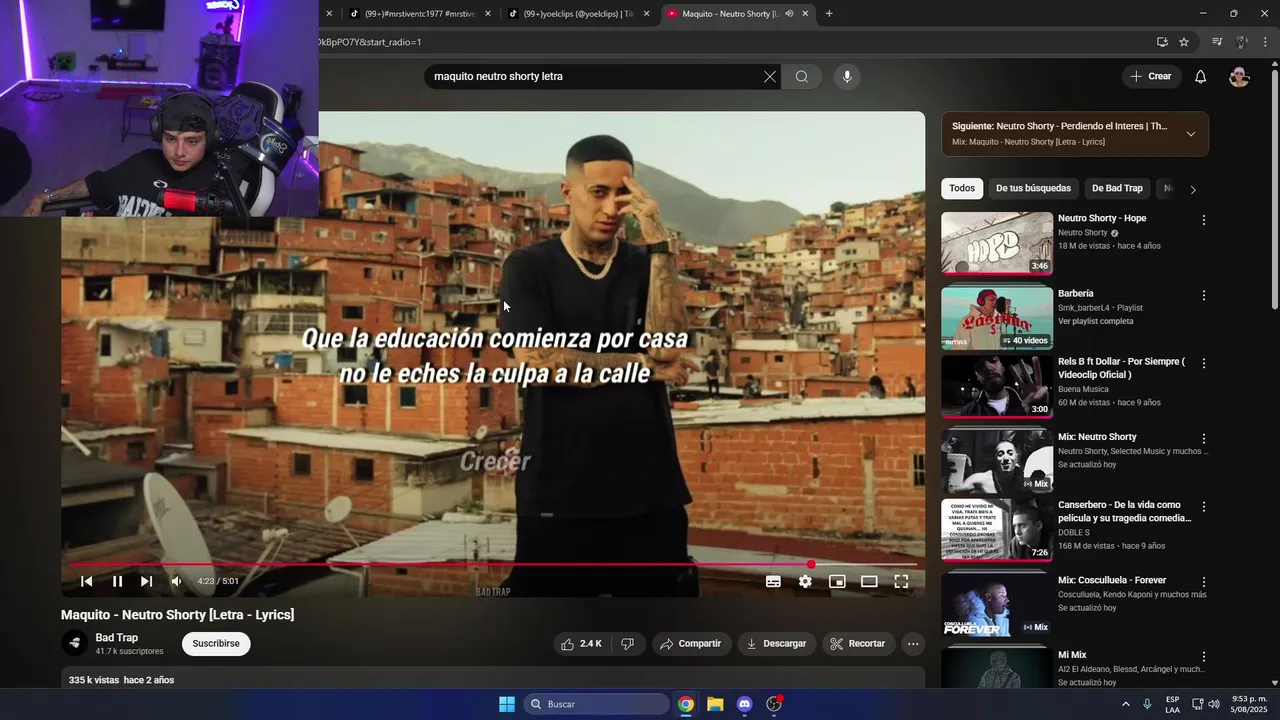Switch player to miniplayer mode
The width and height of the screenshot is (1280, 720).
click(x=837, y=581)
